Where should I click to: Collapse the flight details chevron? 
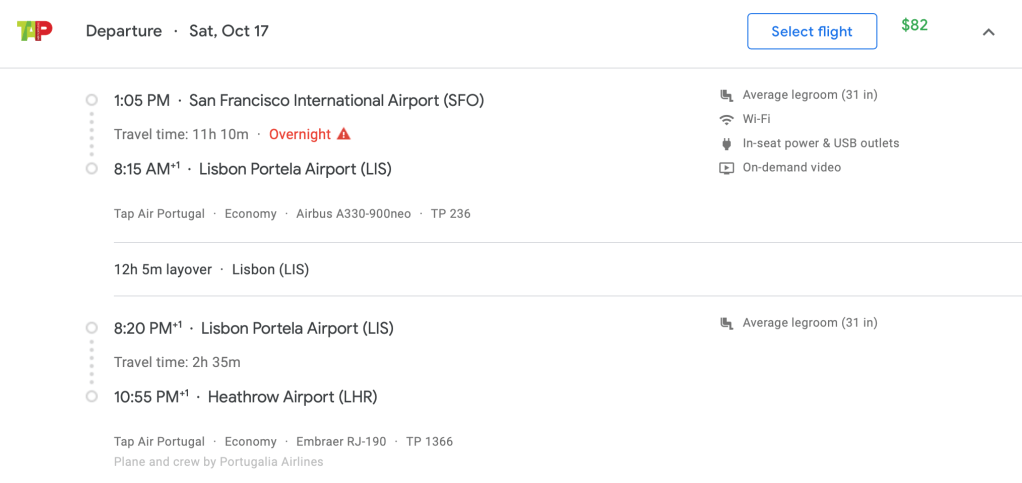click(x=989, y=32)
